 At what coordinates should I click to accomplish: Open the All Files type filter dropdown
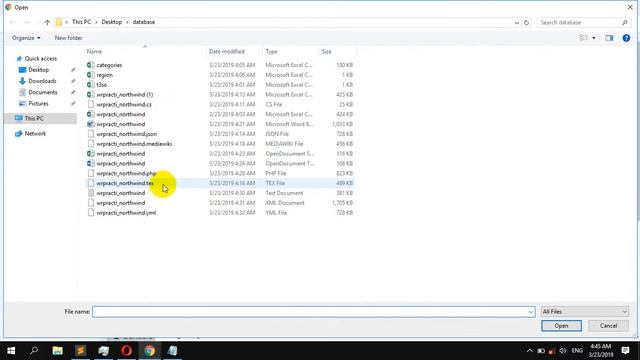click(x=584, y=312)
